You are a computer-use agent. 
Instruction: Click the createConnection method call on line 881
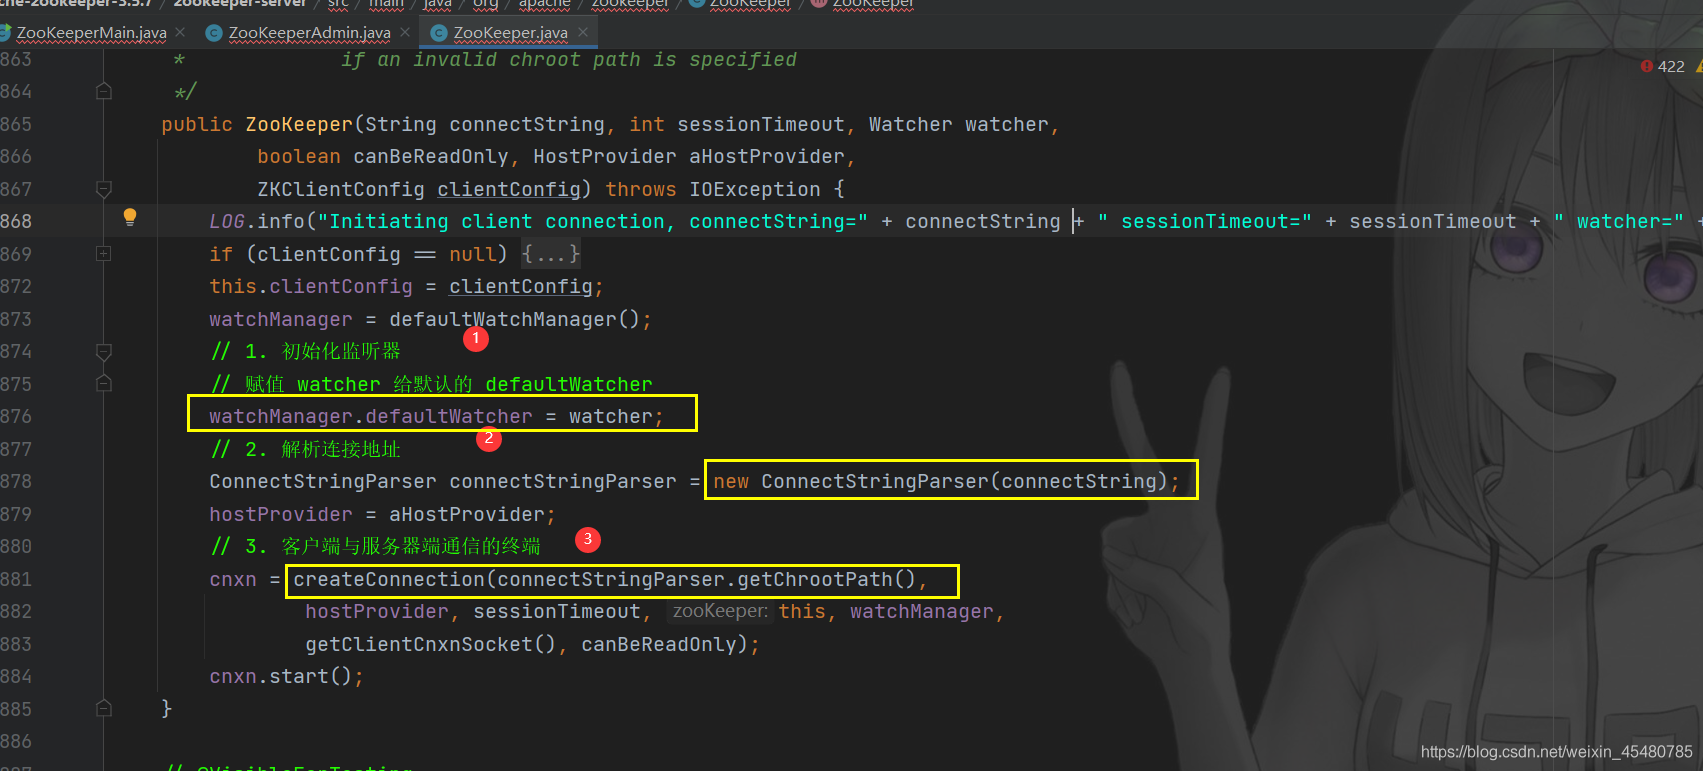(389, 579)
